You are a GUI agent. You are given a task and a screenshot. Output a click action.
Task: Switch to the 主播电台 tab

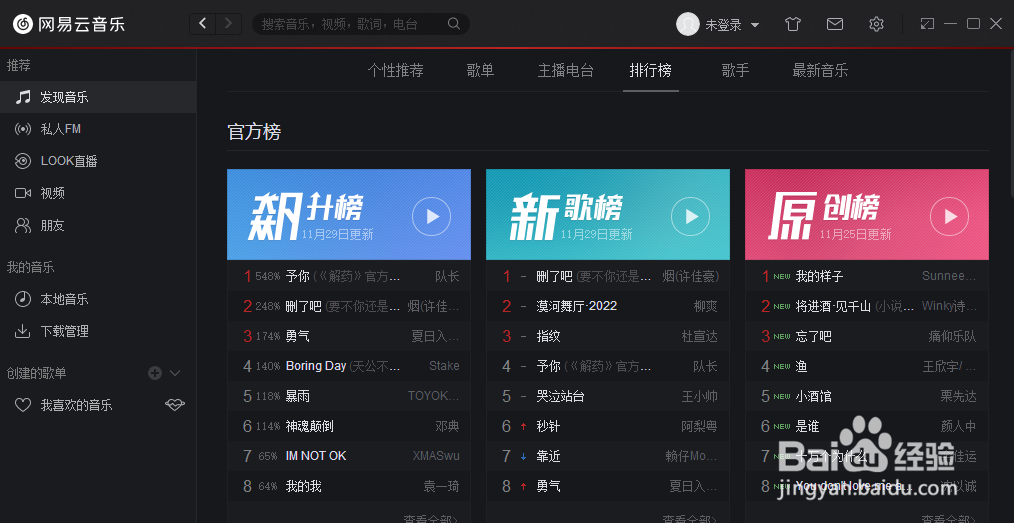click(566, 70)
